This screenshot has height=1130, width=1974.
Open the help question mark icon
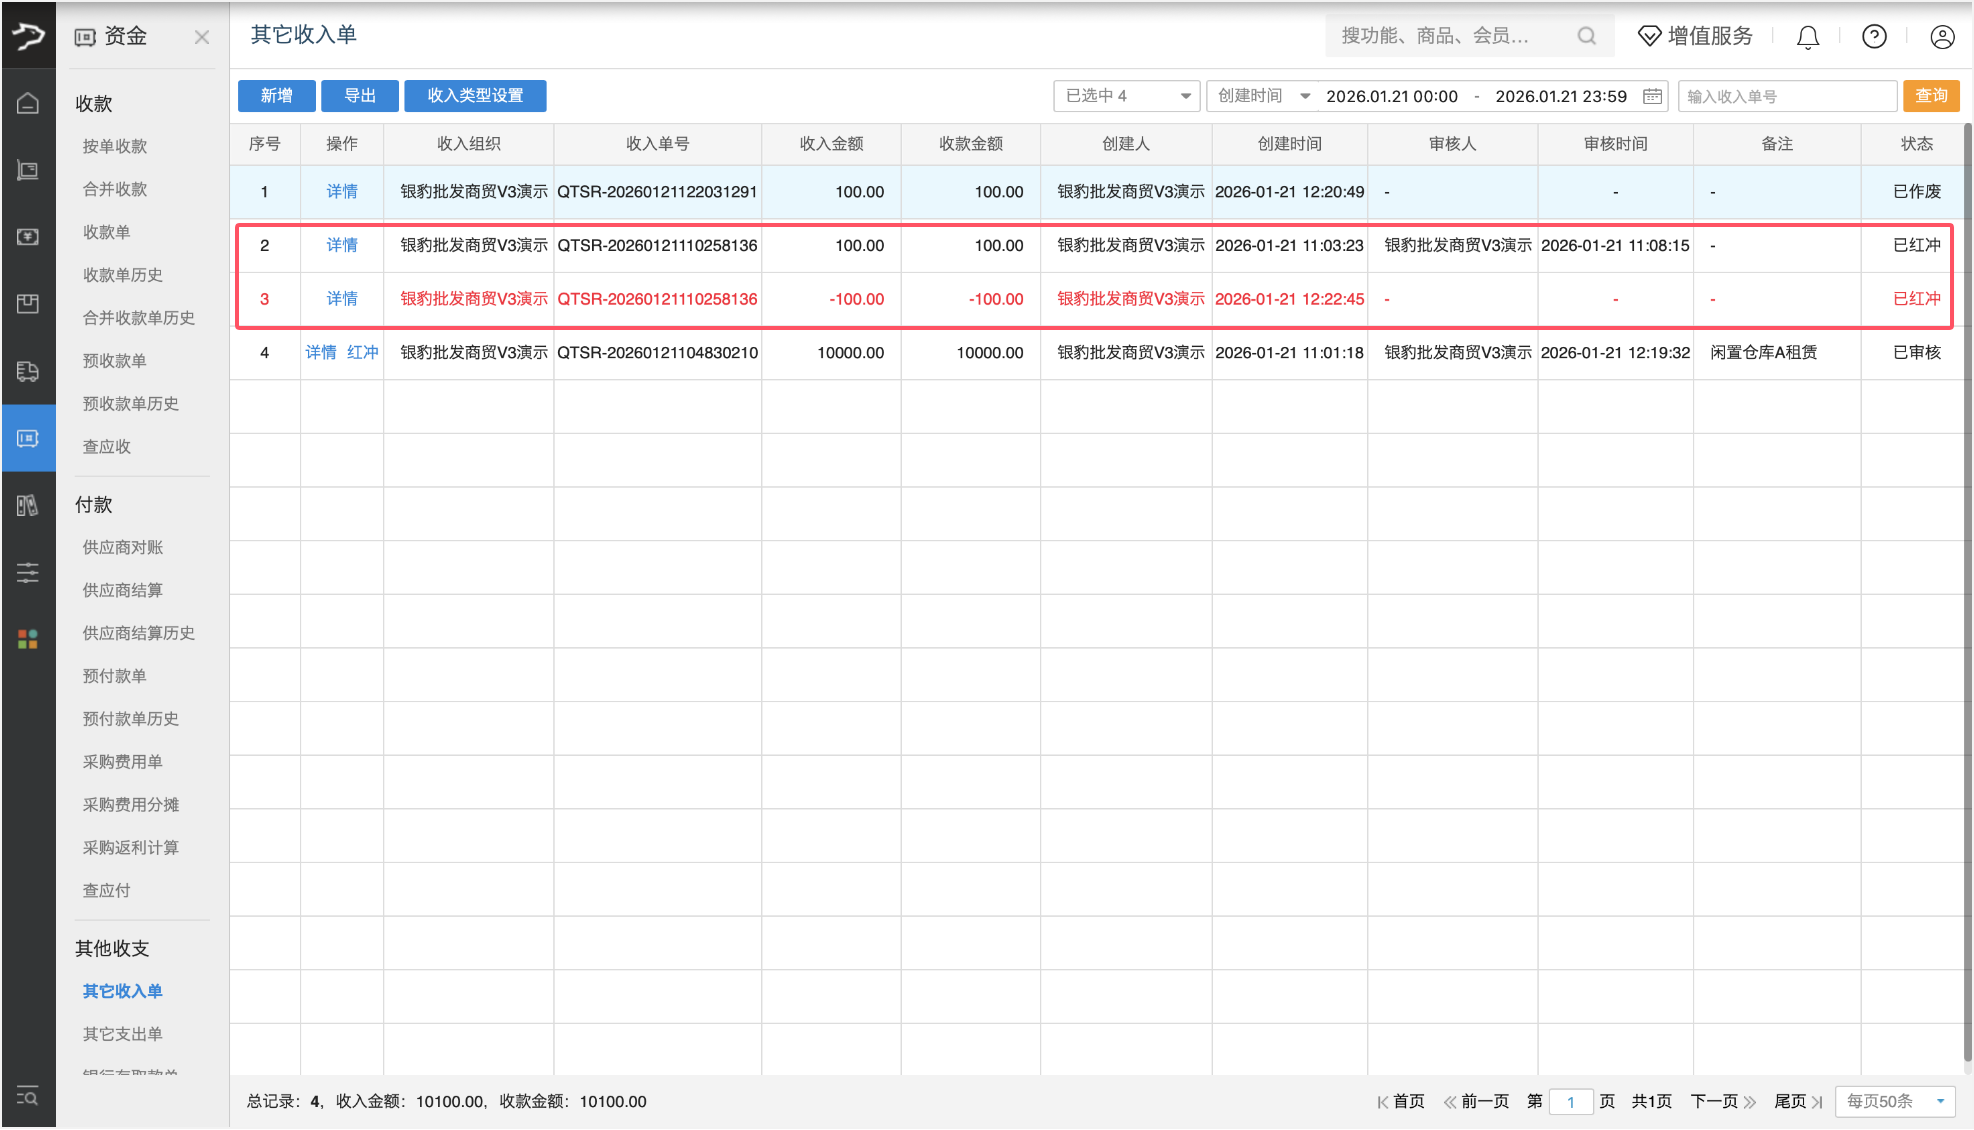tap(1874, 37)
